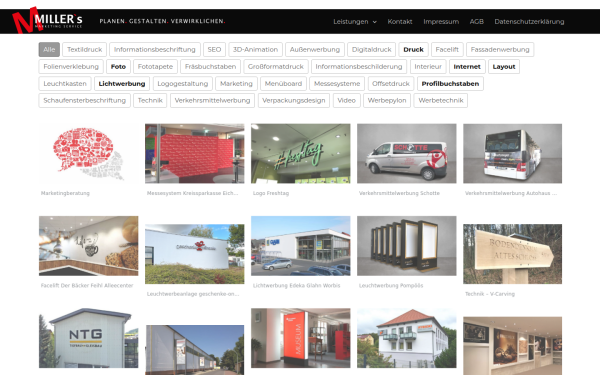The height and width of the screenshot is (375, 600).
Task: Choose the Profilbuchstaben filter
Action: click(450, 83)
